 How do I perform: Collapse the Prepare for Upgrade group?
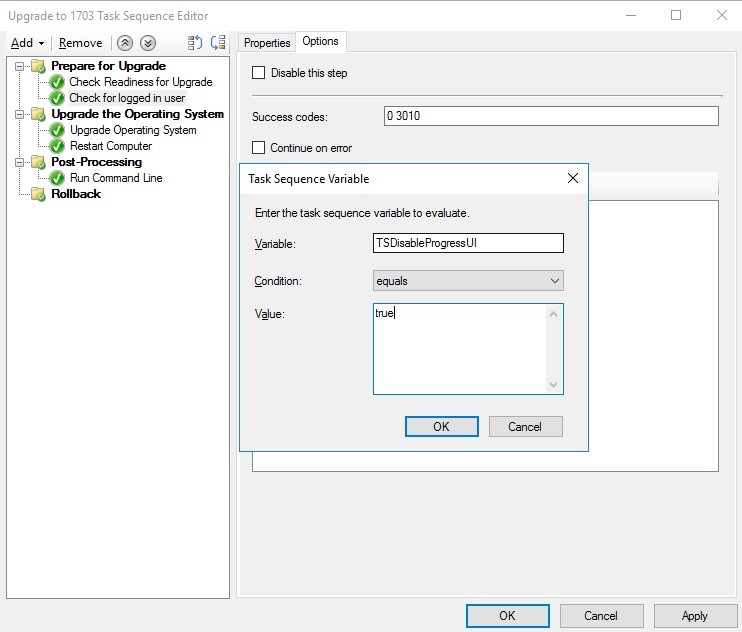19,66
